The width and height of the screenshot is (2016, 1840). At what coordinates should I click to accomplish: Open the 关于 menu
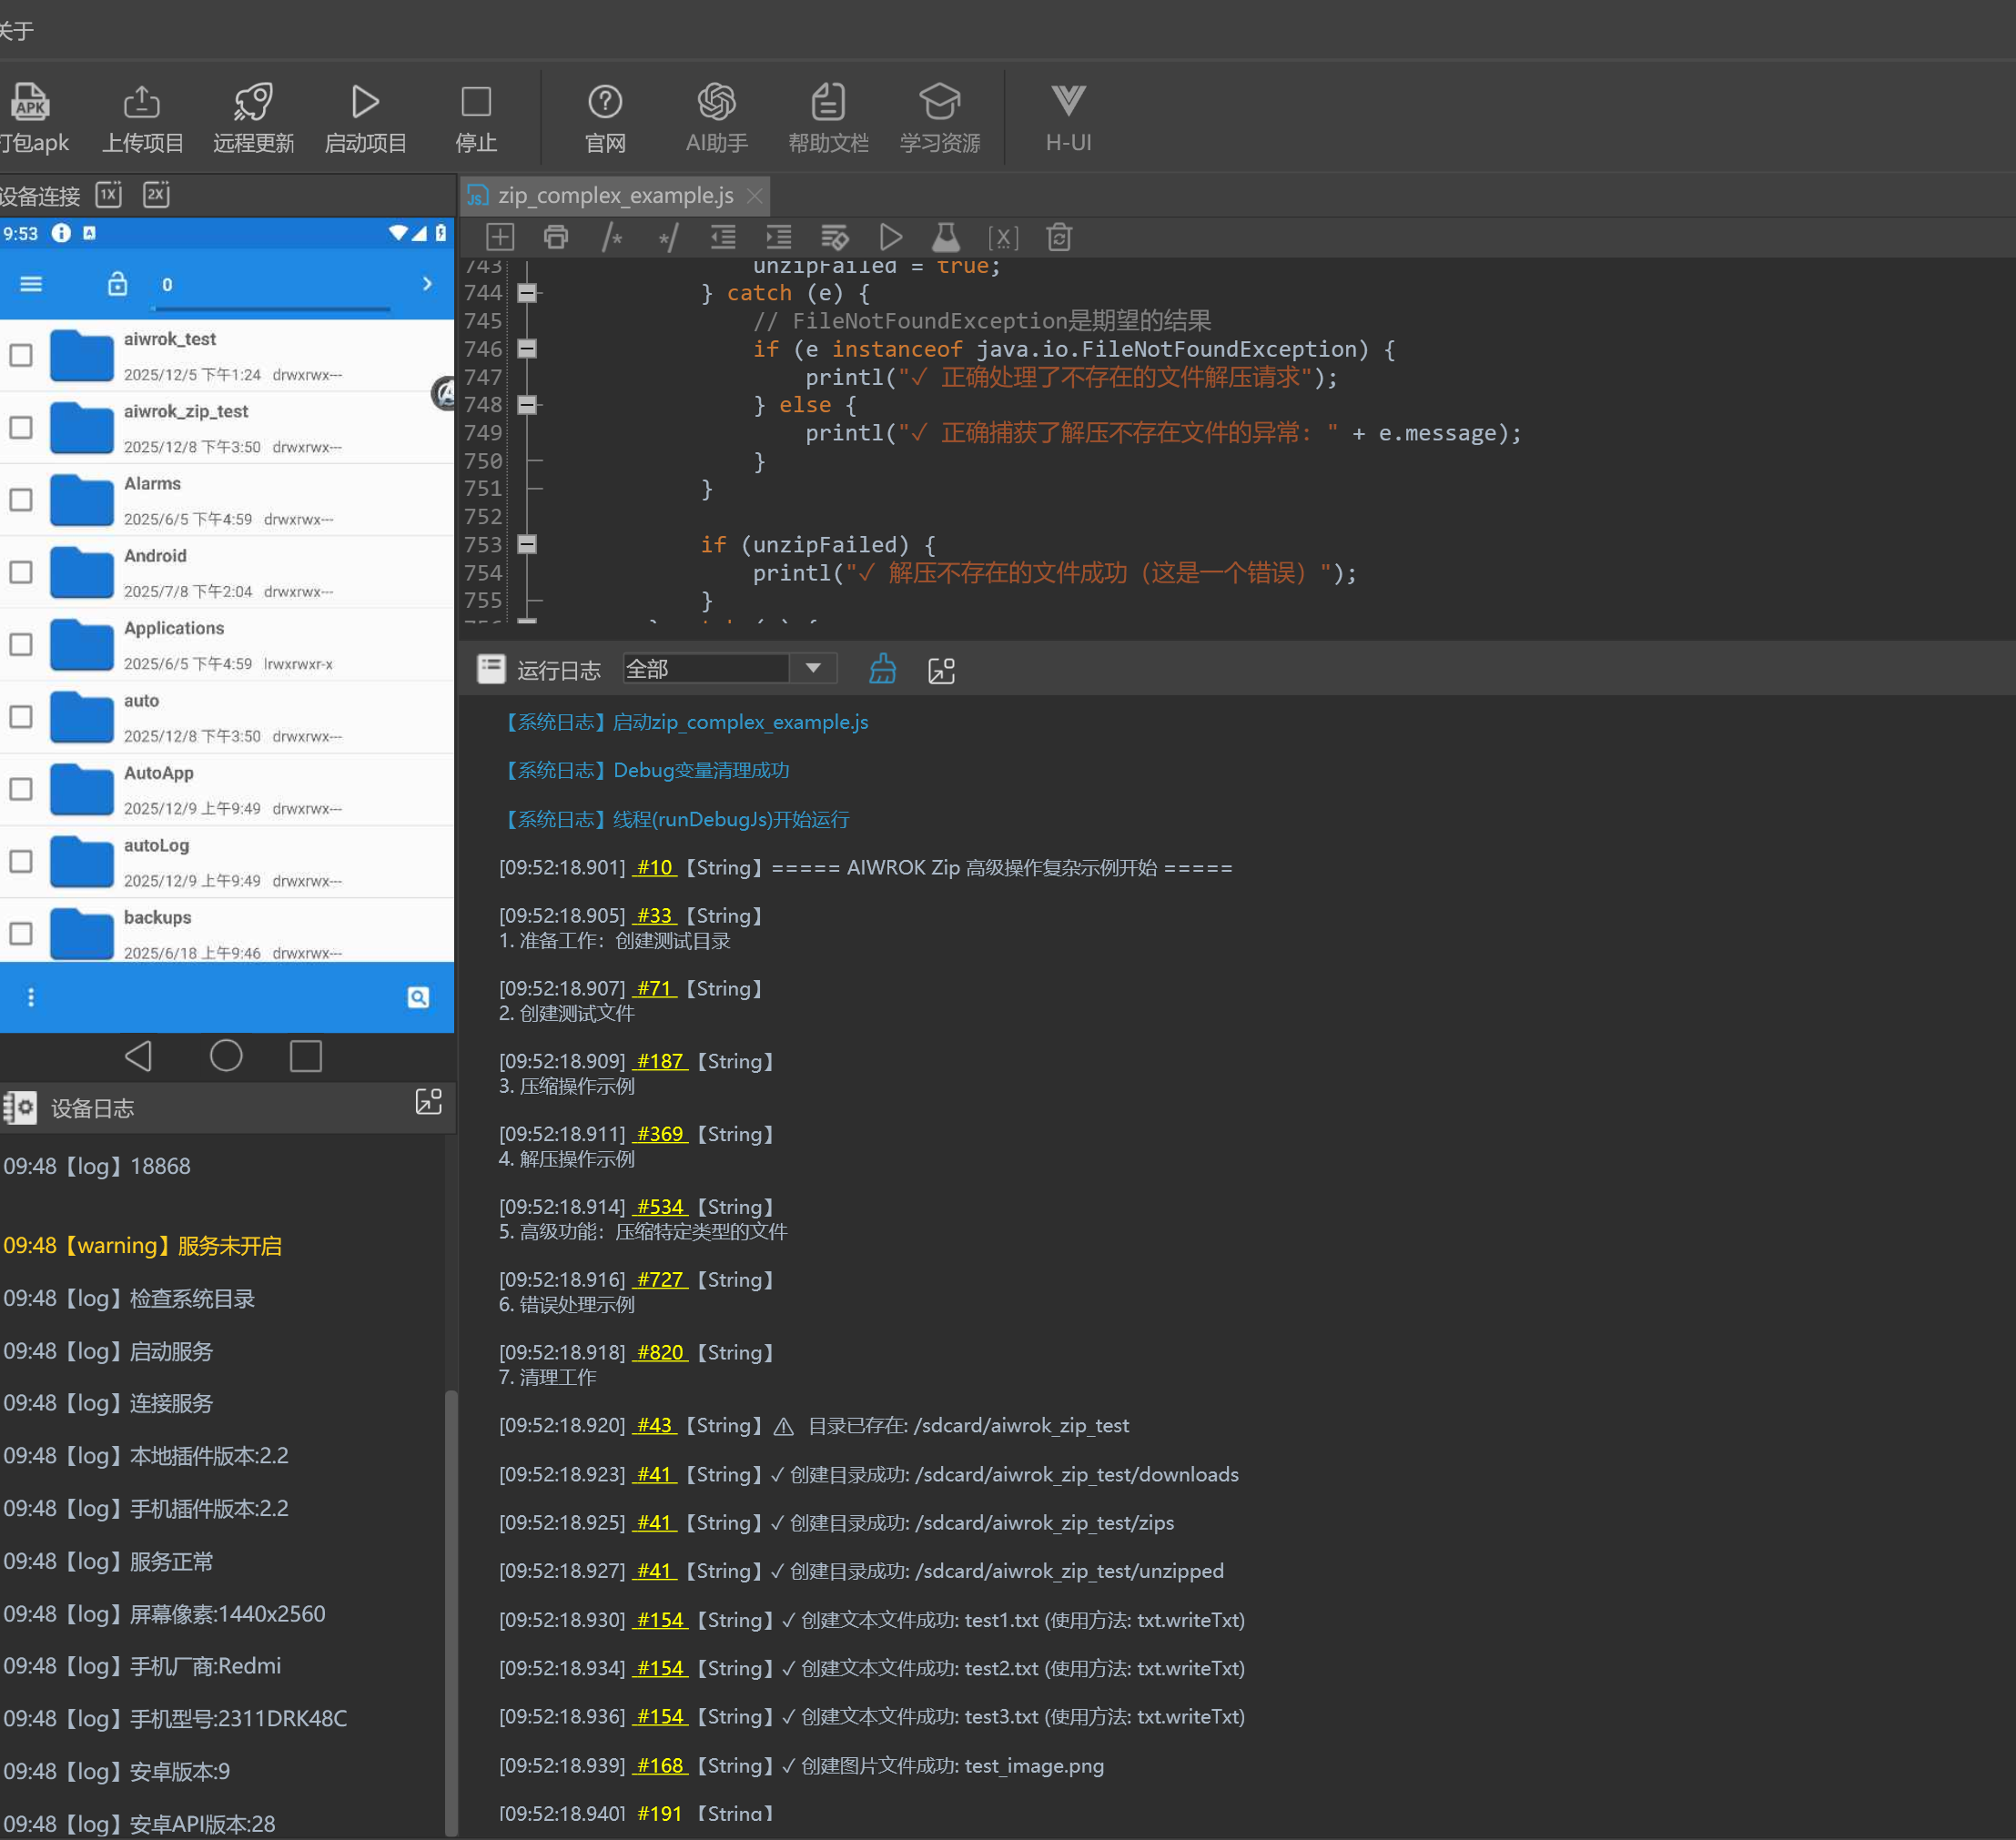click(x=16, y=30)
